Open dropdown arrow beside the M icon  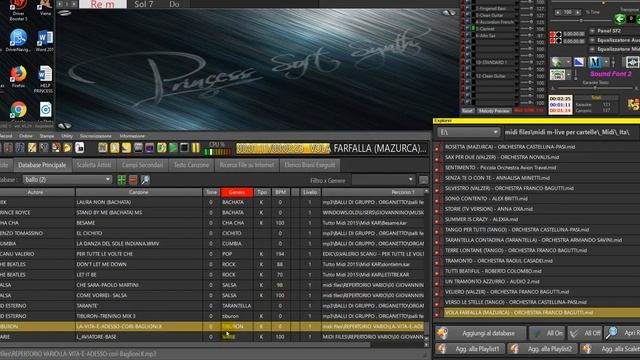pyautogui.click(x=606, y=62)
